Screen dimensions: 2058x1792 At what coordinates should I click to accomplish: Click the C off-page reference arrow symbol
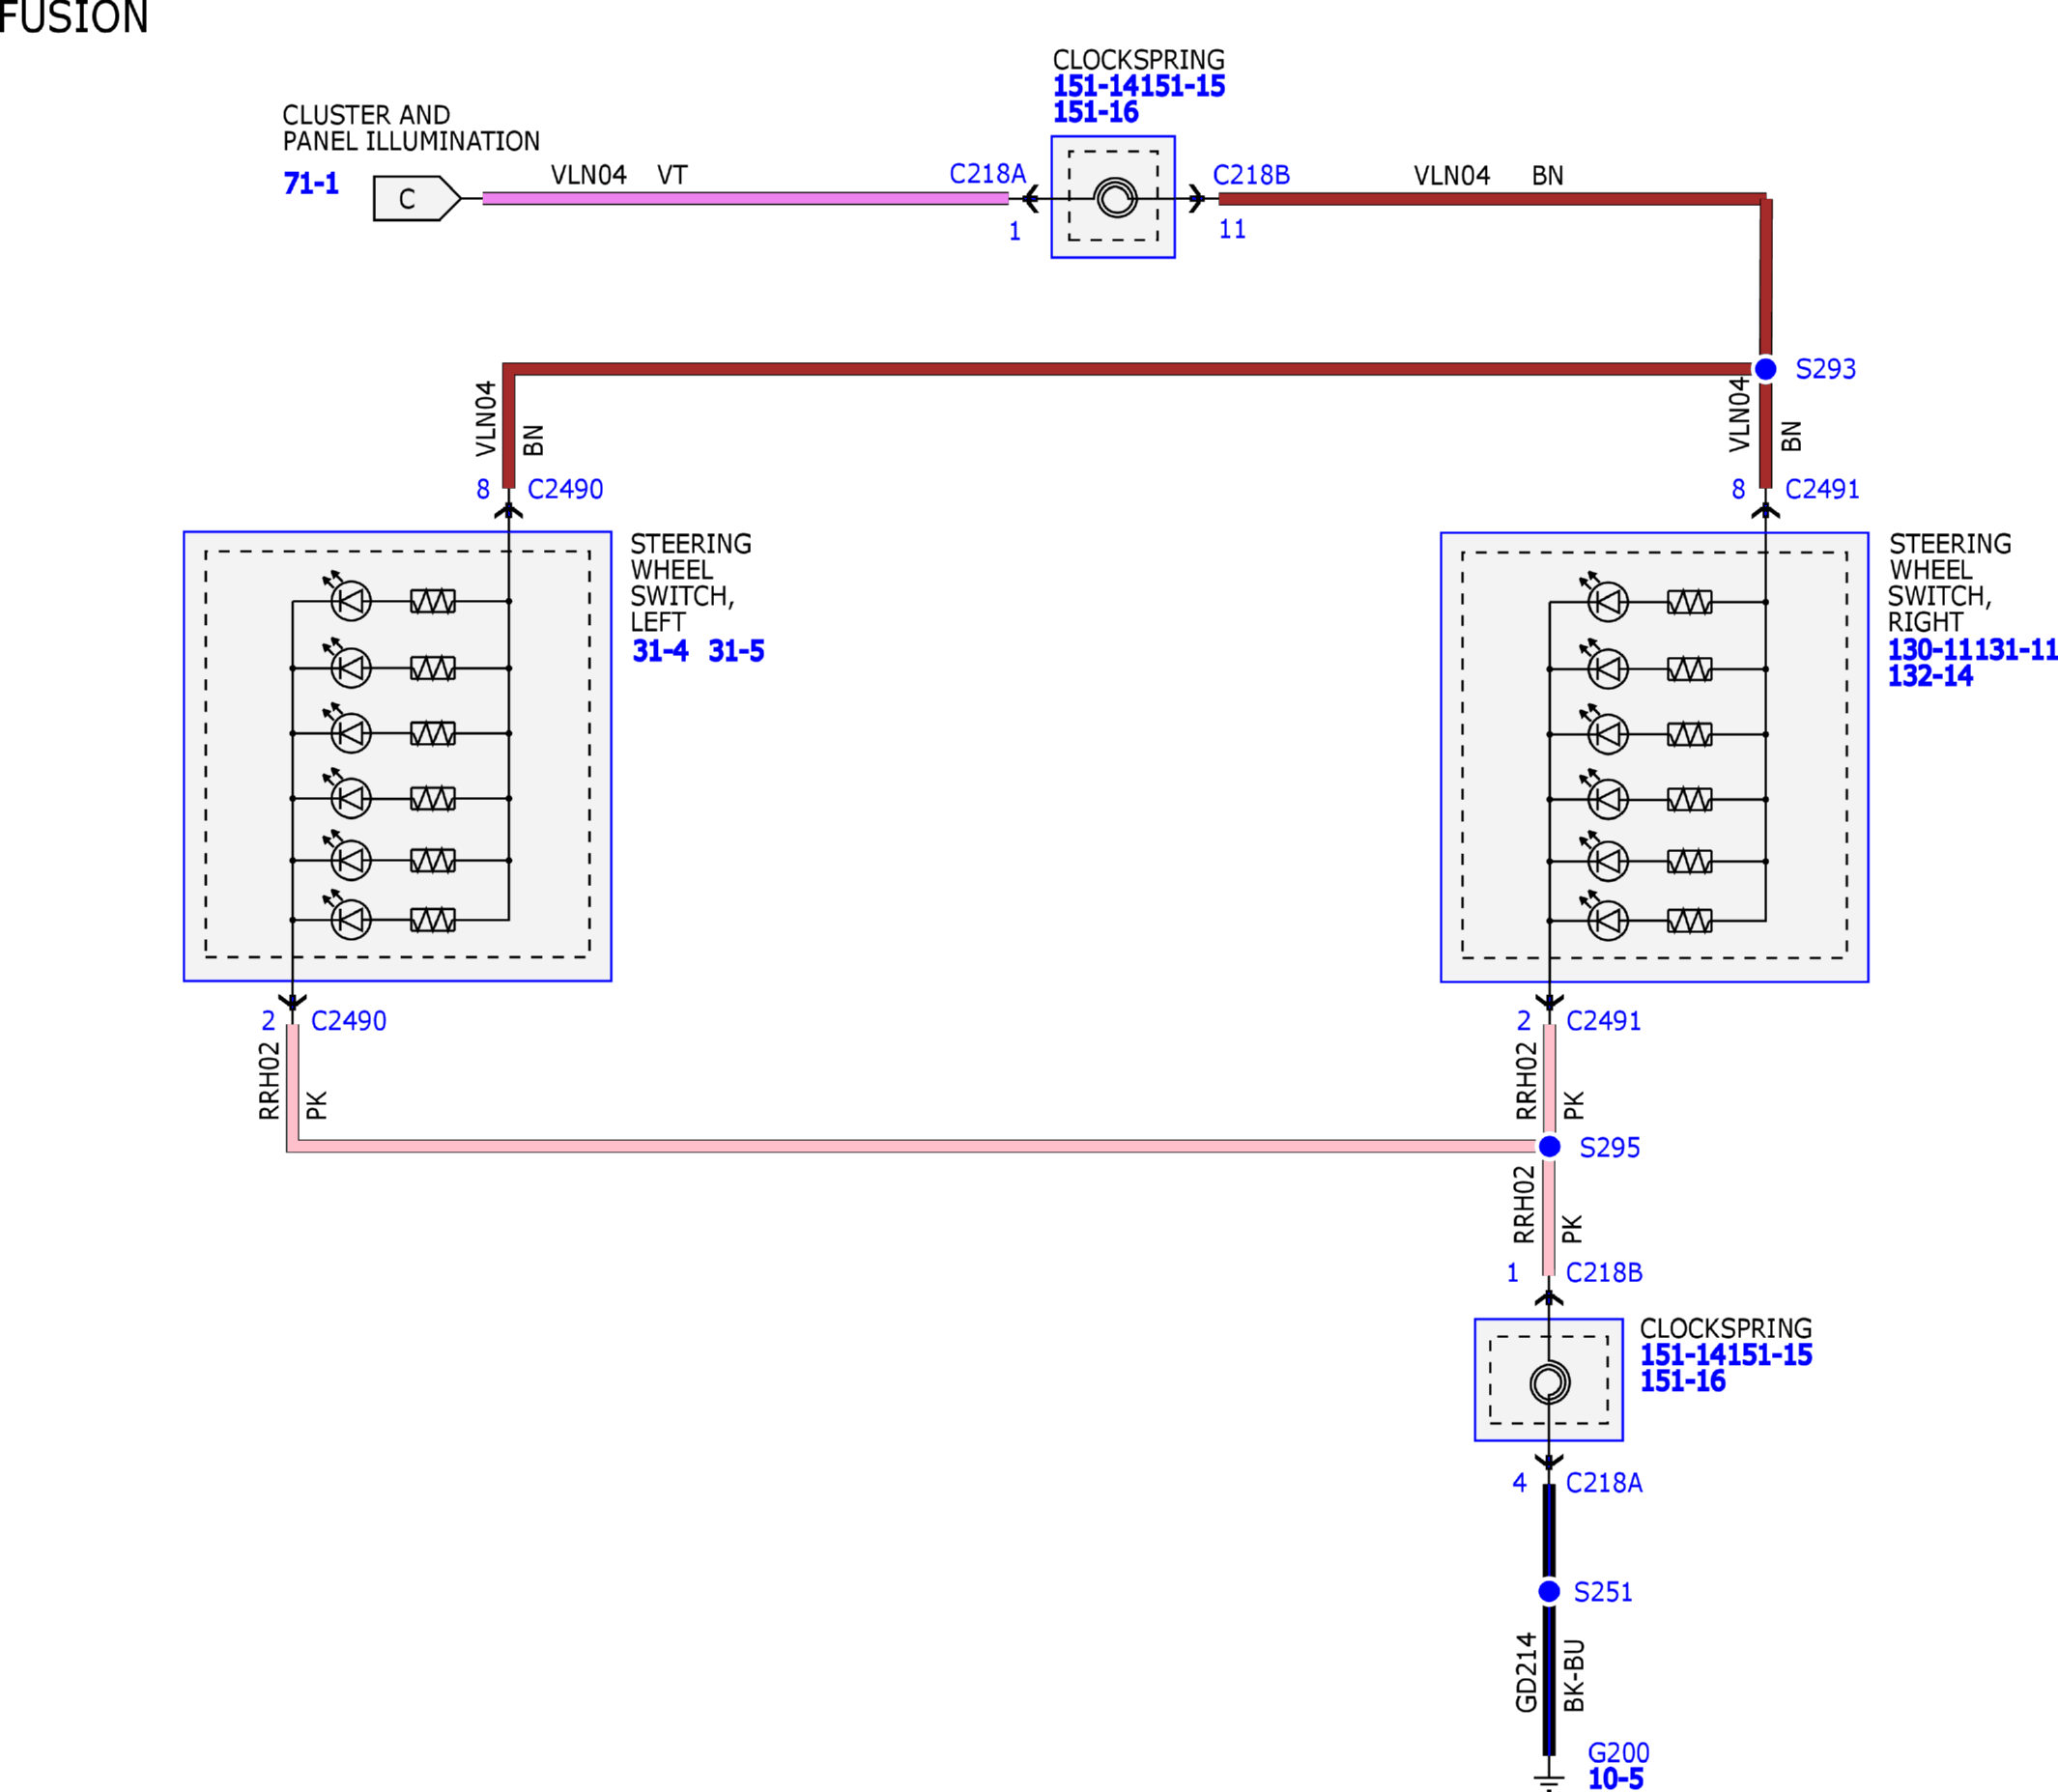coord(416,198)
